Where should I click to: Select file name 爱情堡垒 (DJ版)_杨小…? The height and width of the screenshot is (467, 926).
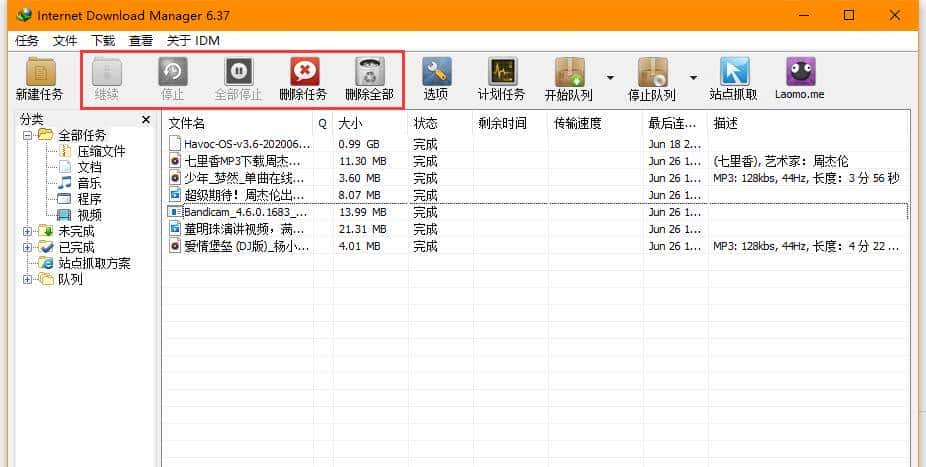click(x=247, y=246)
